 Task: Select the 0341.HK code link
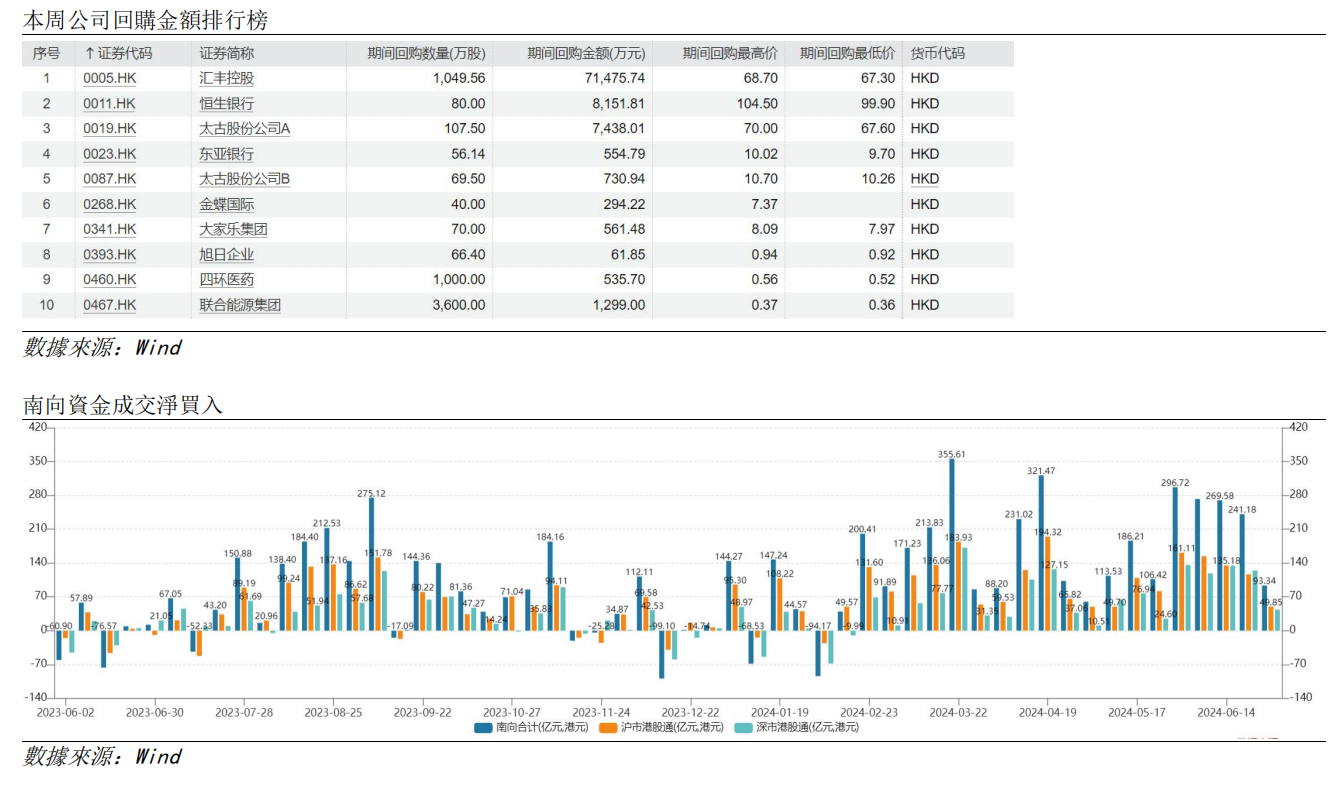click(x=109, y=229)
